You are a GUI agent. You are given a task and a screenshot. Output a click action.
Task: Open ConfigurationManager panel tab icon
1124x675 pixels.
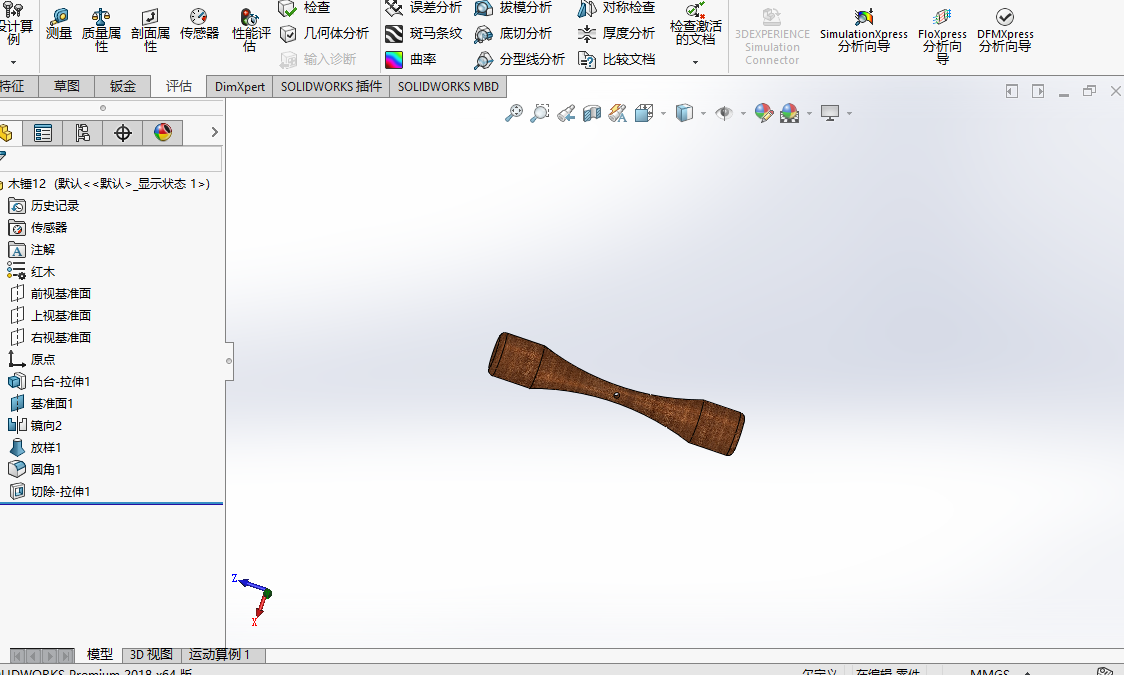(x=82, y=133)
